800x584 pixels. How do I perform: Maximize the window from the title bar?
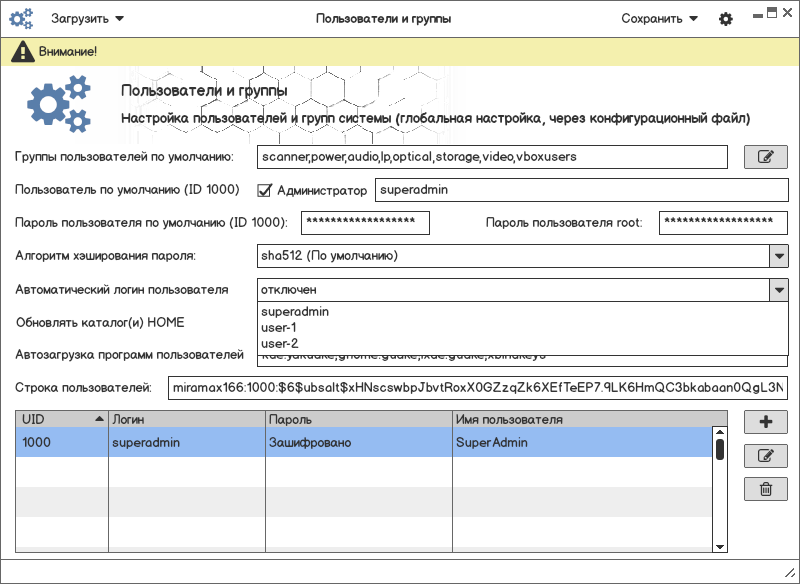click(771, 14)
